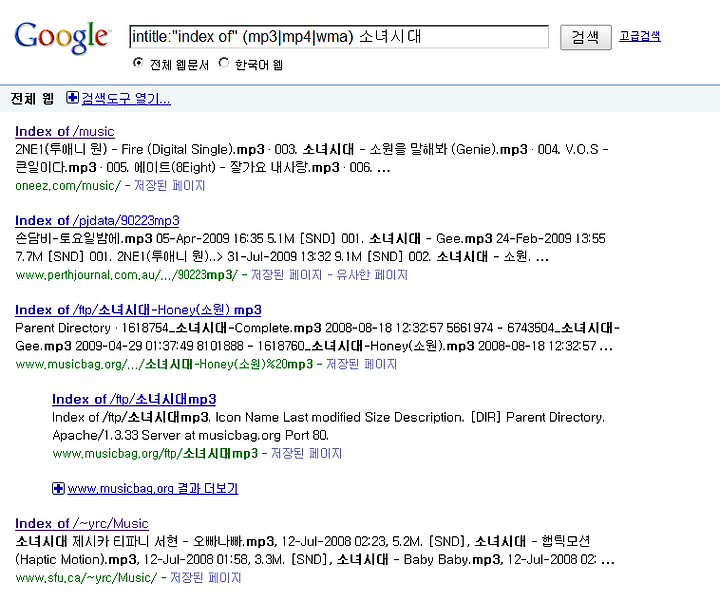Click the 전체 웹 label in results bar
This screenshot has width=720, height=601.
[32, 98]
